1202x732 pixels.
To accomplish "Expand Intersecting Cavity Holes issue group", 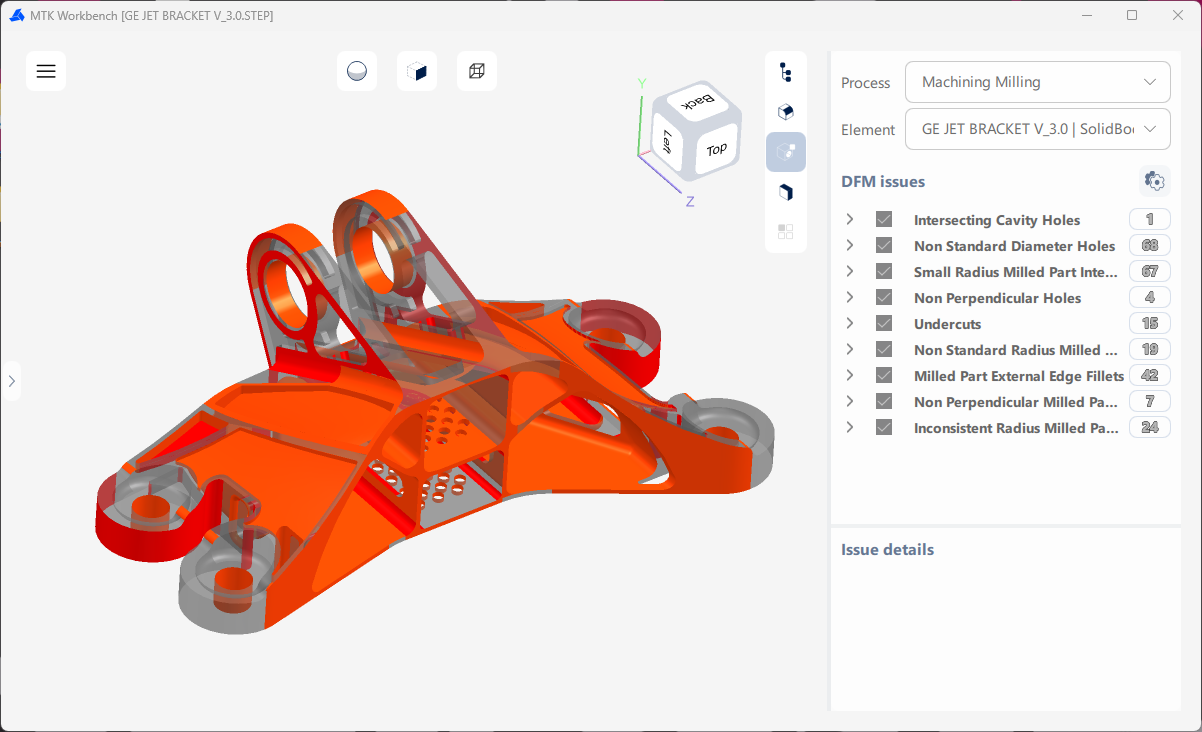I will (x=850, y=220).
